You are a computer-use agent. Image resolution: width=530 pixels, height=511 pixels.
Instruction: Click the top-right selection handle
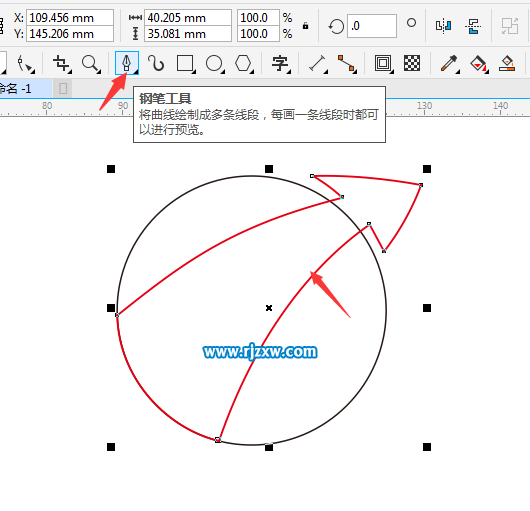[427, 169]
